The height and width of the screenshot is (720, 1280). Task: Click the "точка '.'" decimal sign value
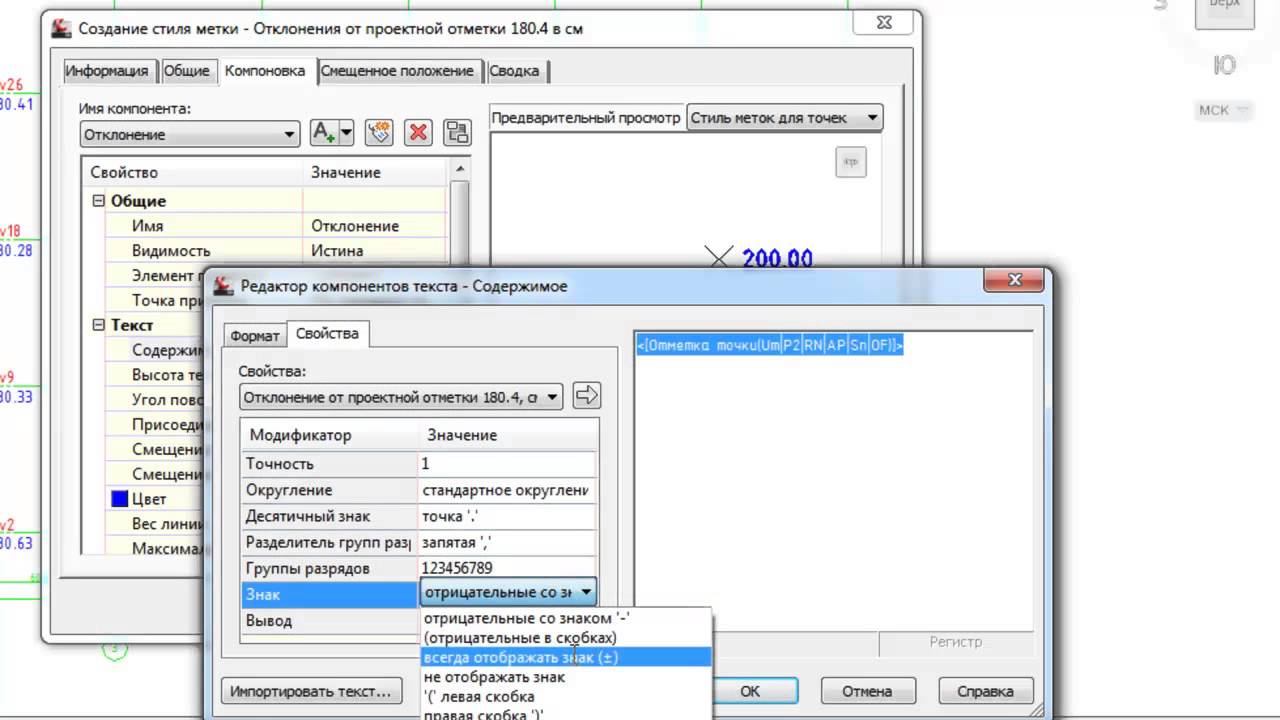507,516
